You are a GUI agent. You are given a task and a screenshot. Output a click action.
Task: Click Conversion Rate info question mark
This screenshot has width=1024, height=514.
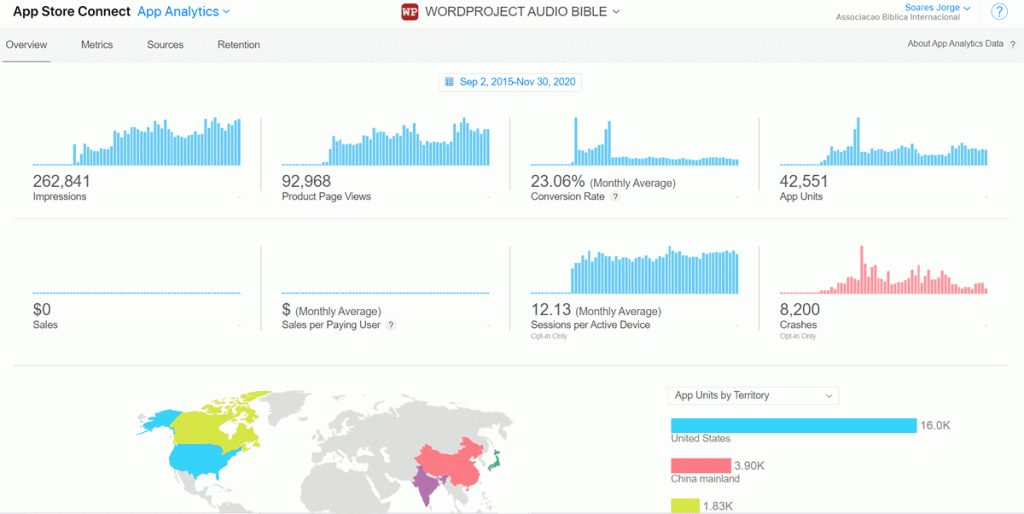coord(615,197)
